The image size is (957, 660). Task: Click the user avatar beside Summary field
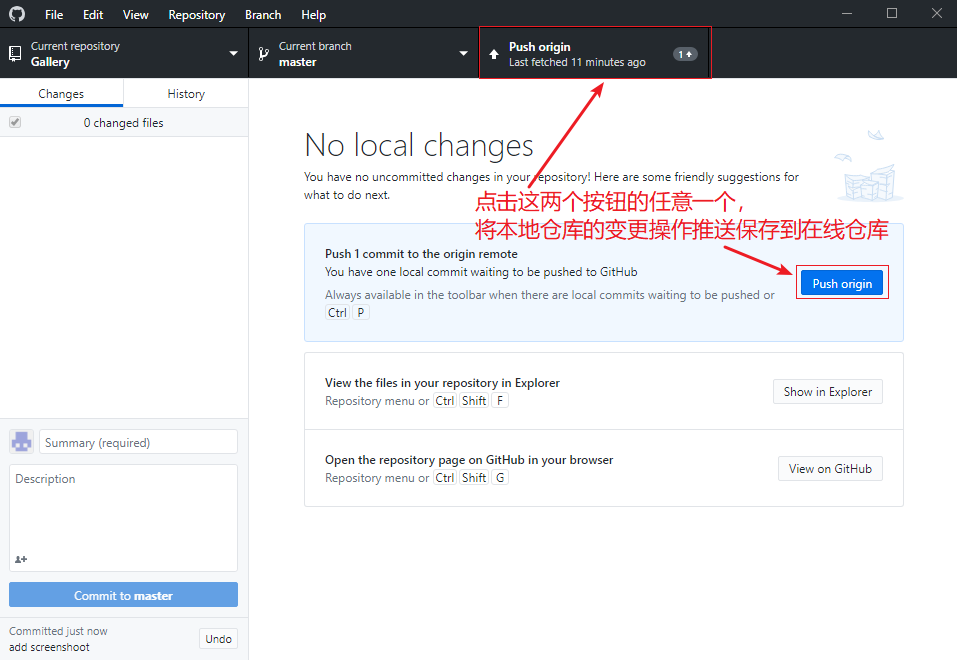coord(21,441)
